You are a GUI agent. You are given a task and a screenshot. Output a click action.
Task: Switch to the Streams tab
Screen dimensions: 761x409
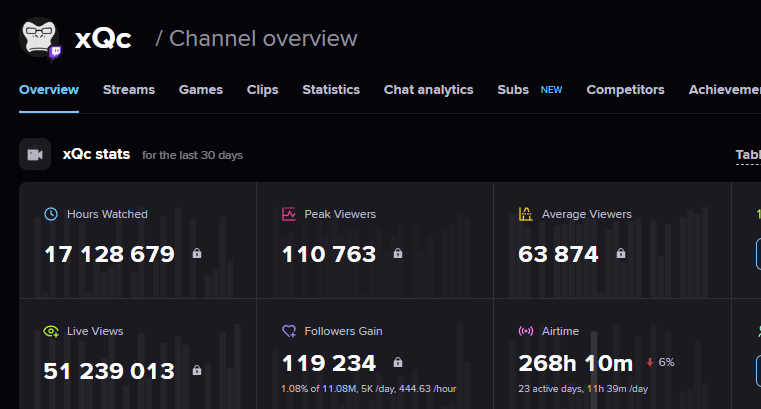pos(129,90)
